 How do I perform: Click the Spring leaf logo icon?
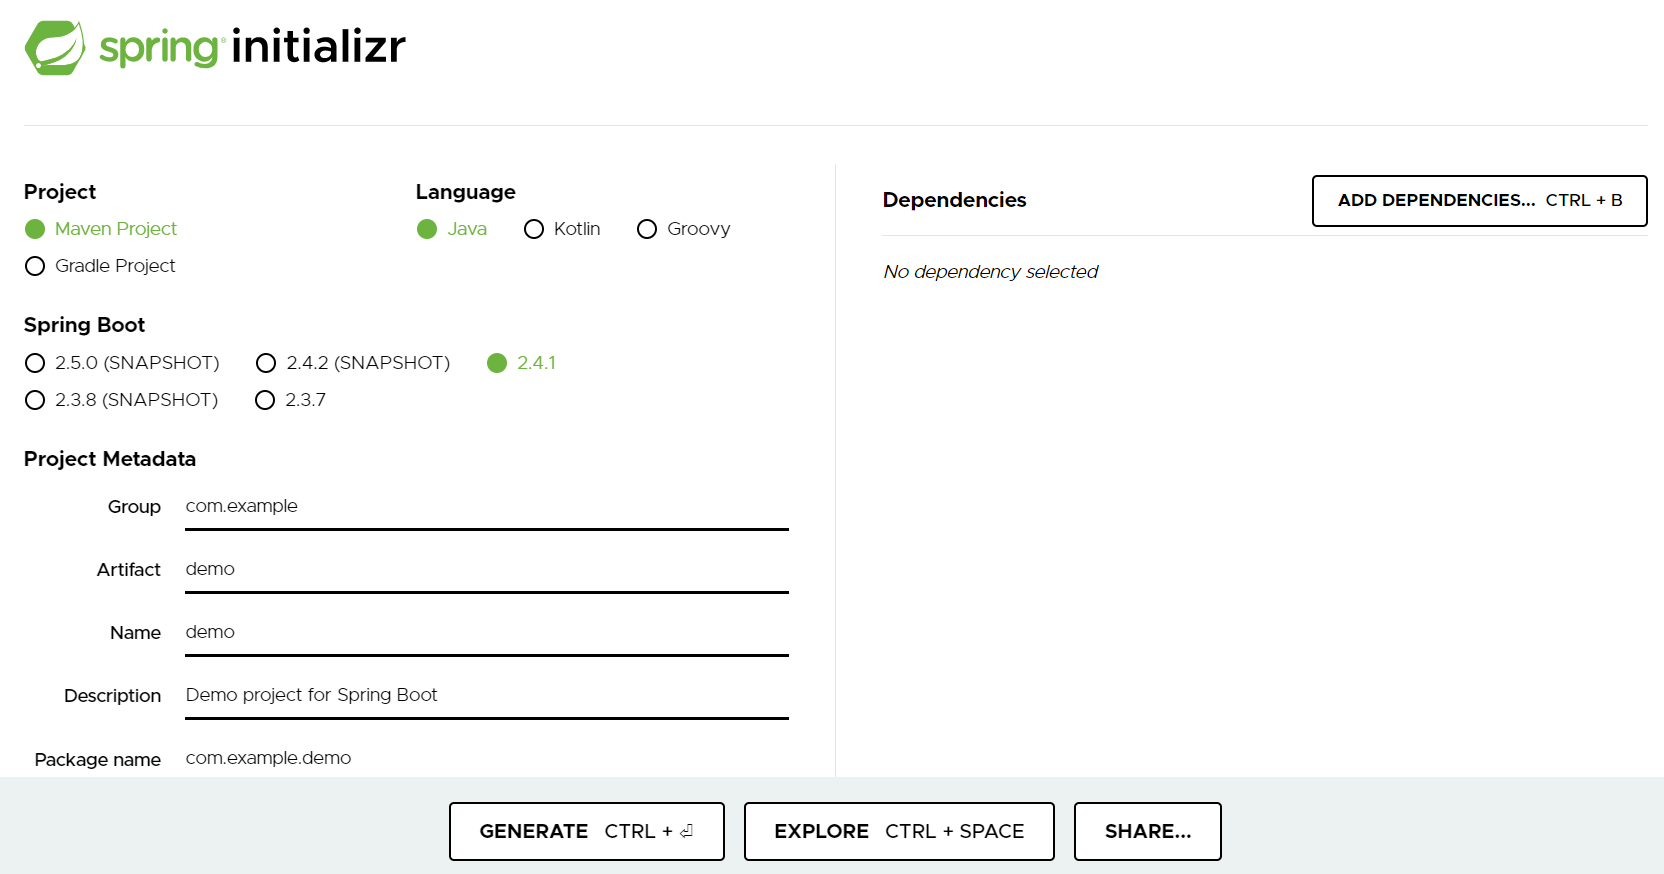pyautogui.click(x=55, y=48)
